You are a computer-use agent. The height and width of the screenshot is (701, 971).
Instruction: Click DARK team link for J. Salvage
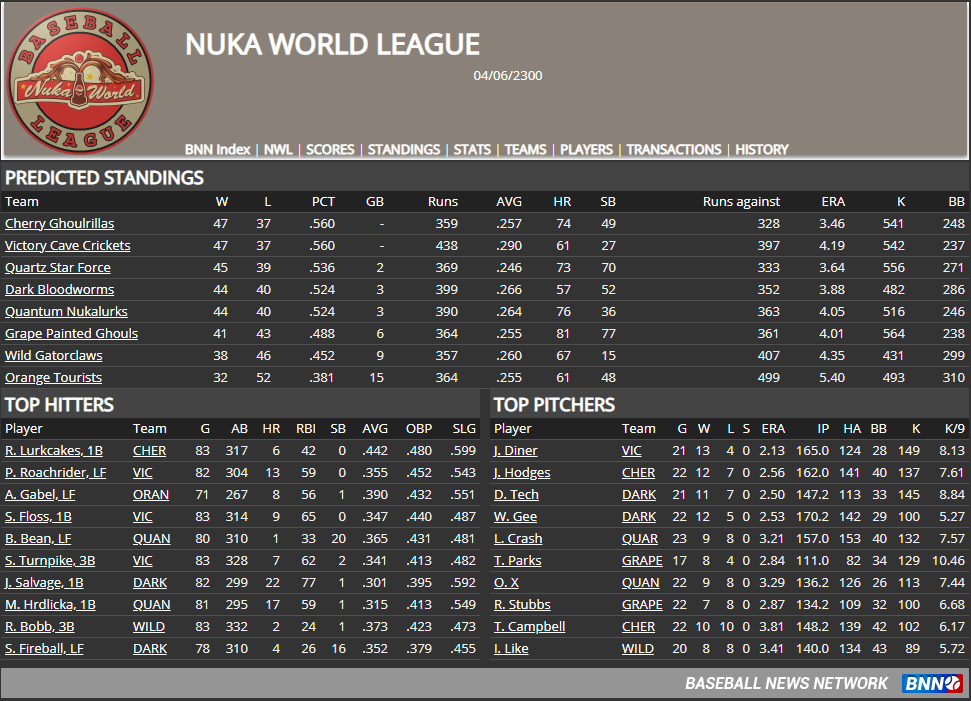click(150, 583)
